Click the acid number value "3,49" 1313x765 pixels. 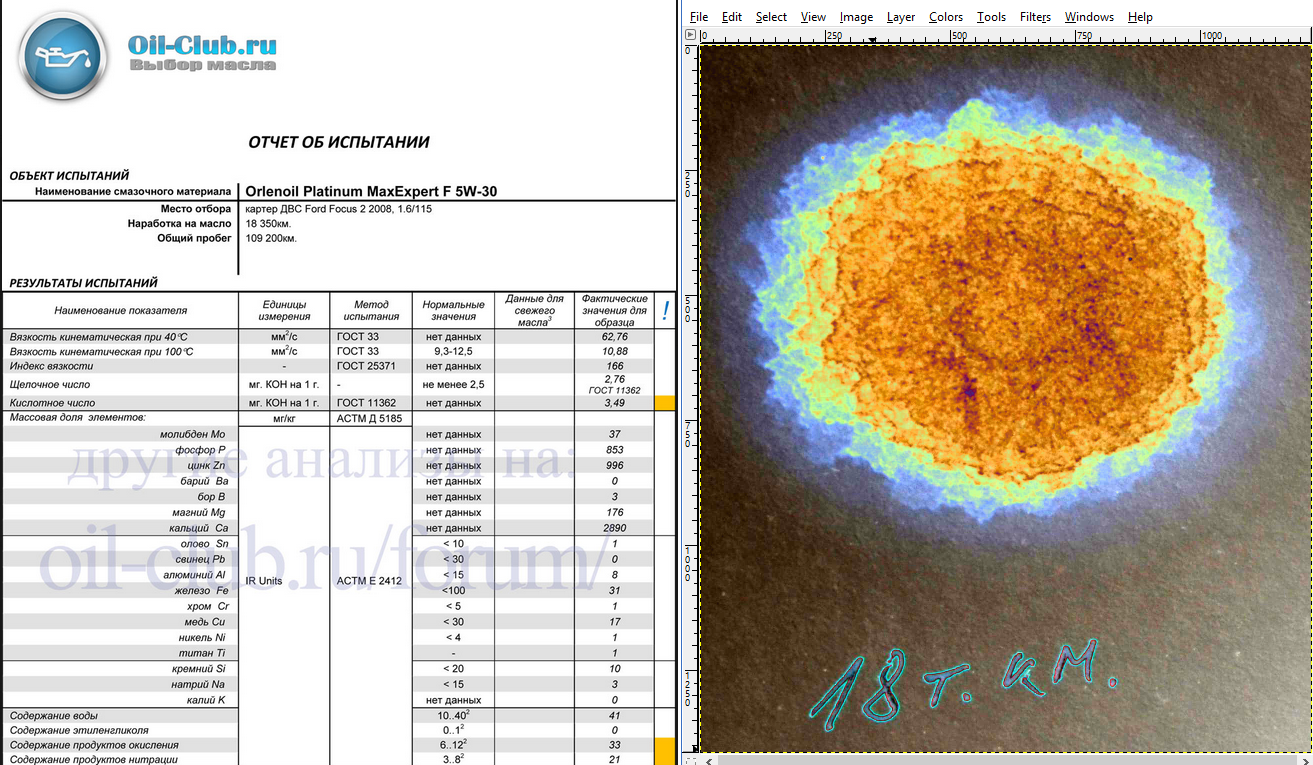615,403
